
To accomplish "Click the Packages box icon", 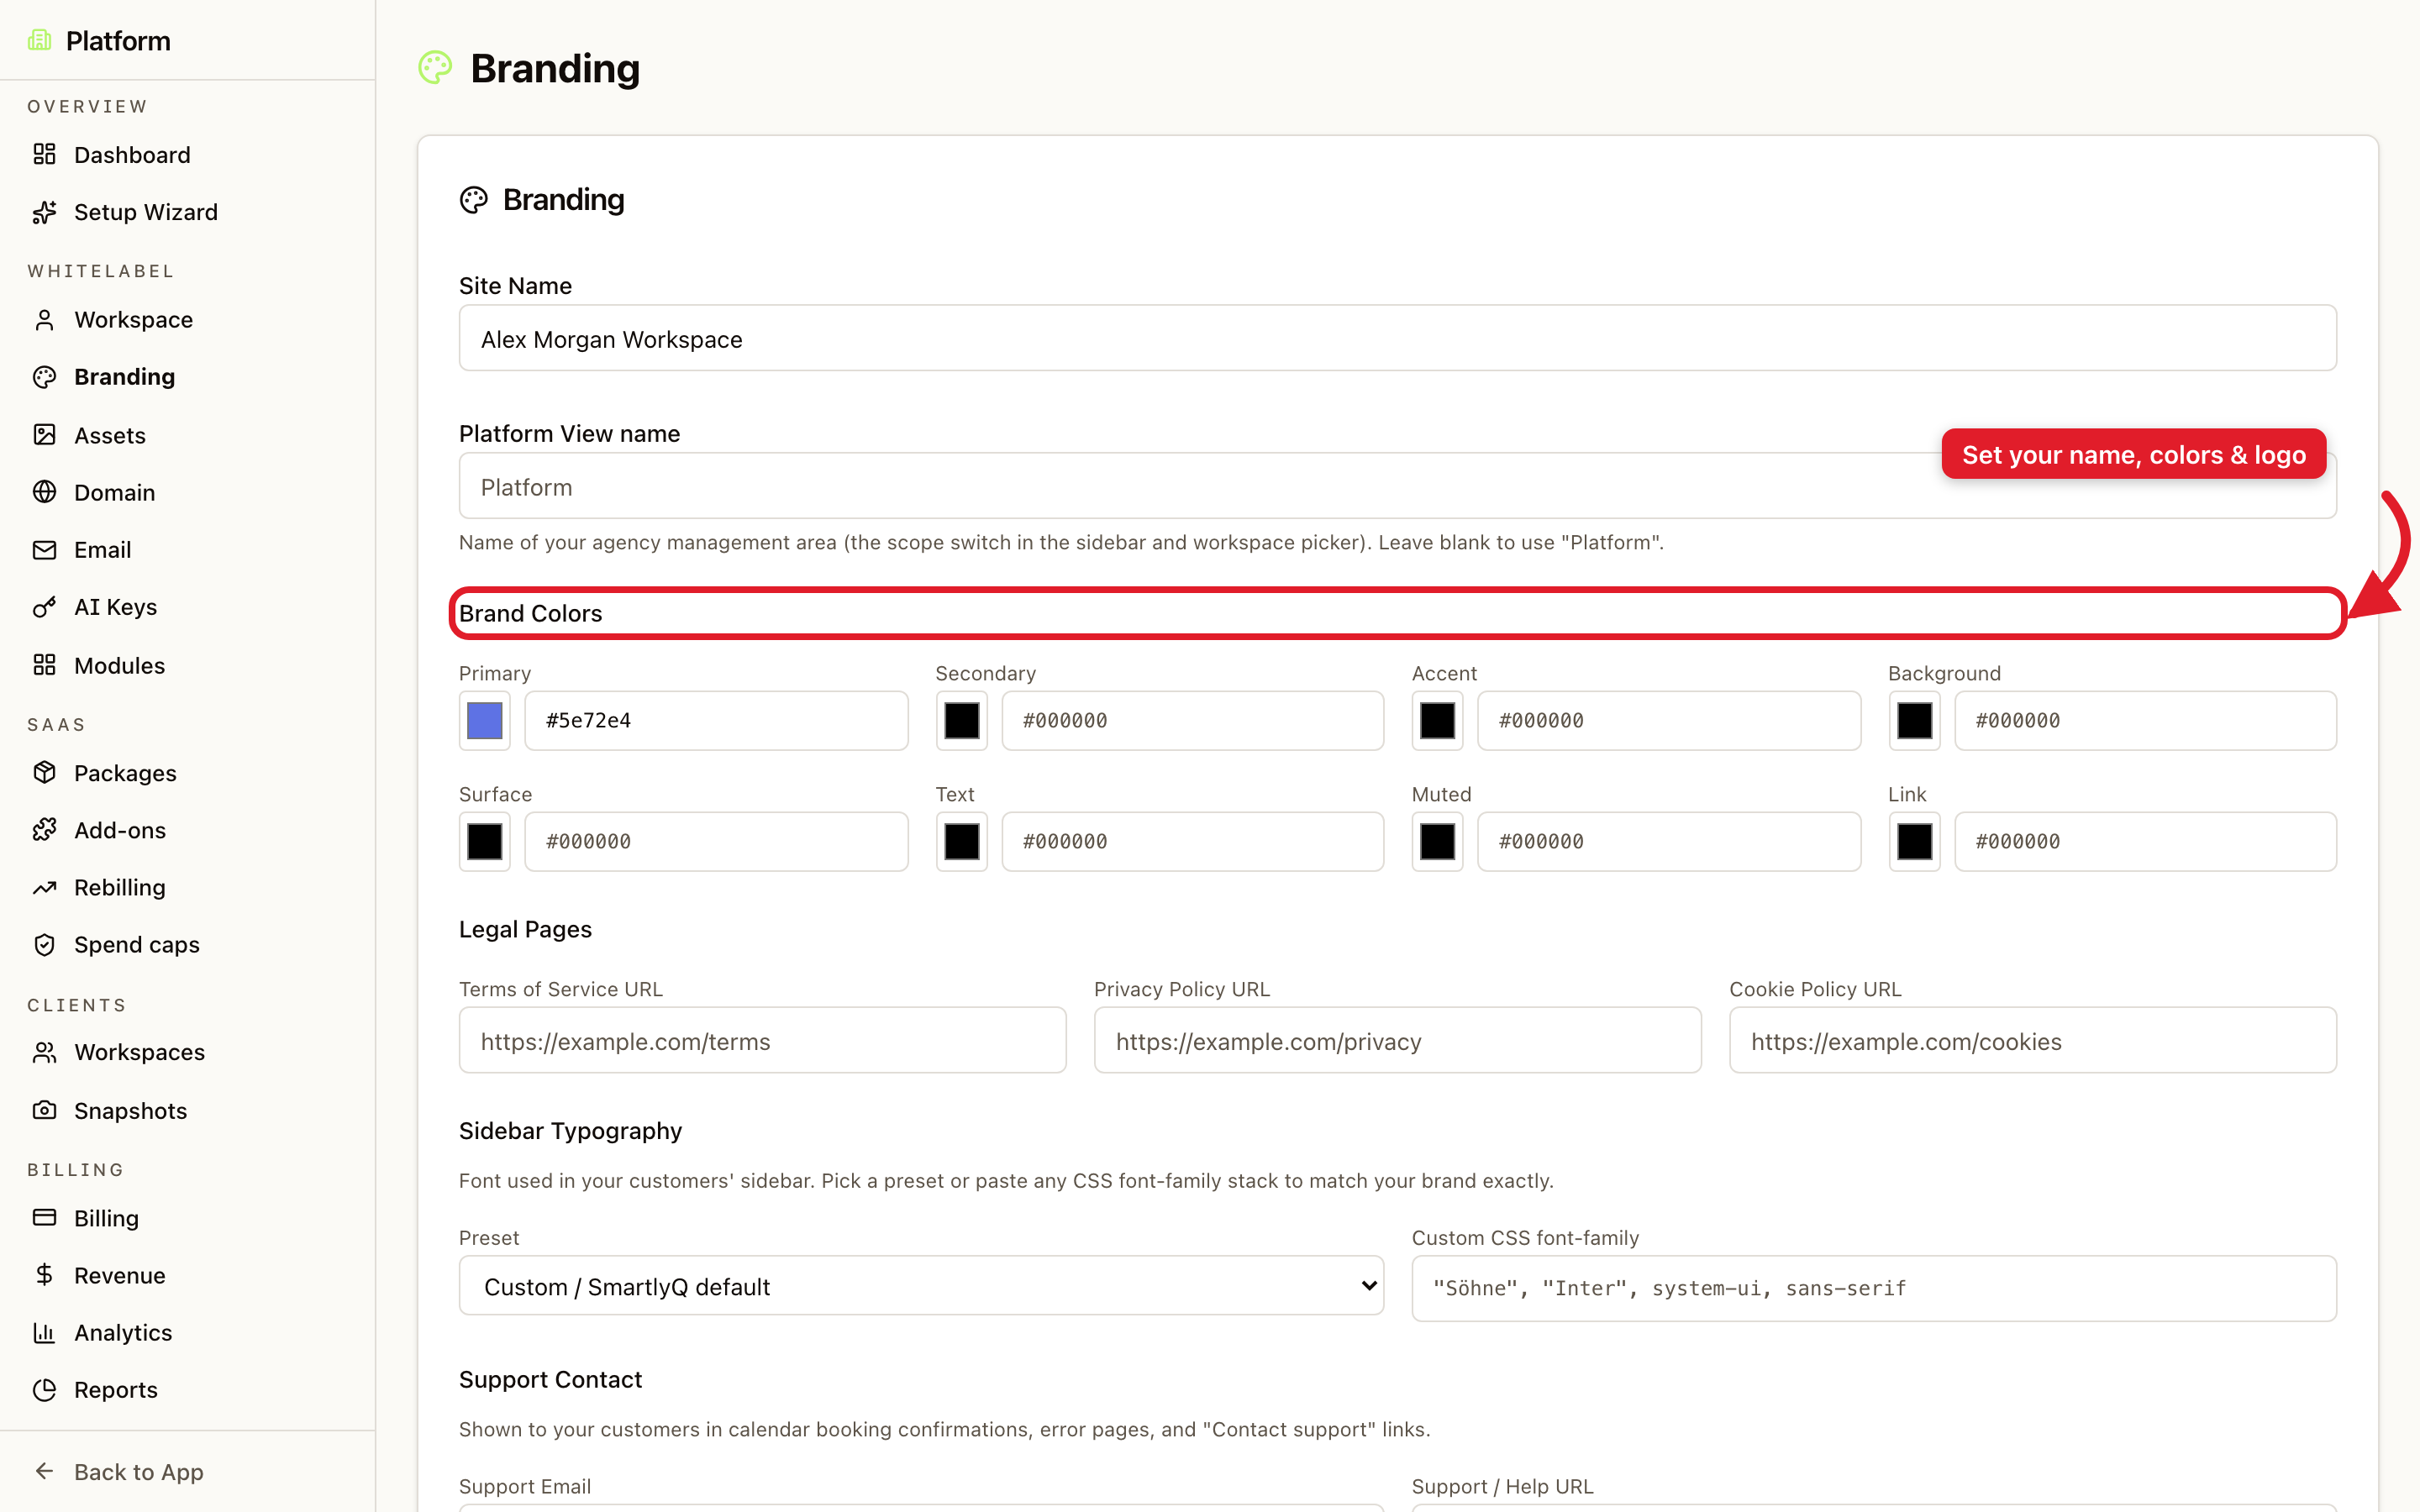I will [44, 773].
